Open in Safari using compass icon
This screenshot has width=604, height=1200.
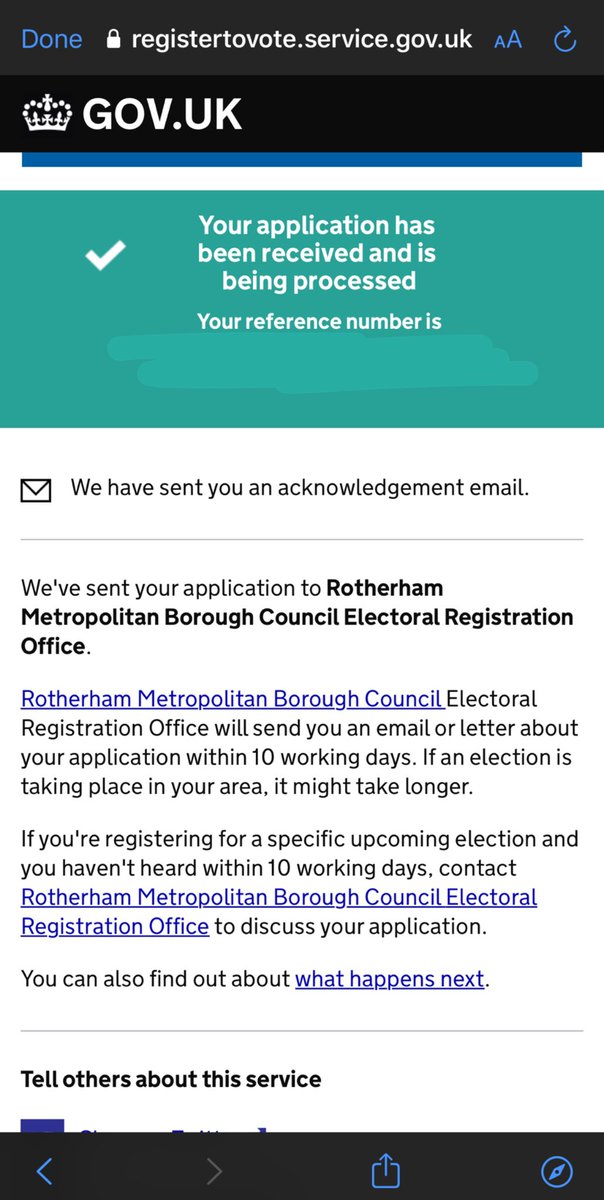point(556,1170)
